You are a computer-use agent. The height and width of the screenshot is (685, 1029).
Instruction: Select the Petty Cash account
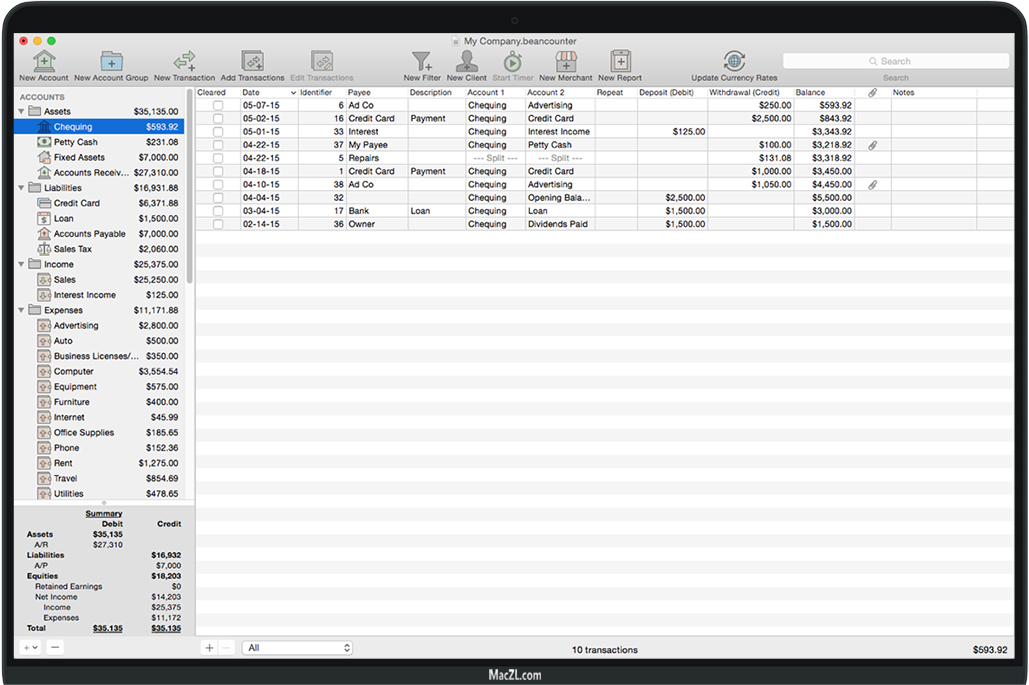pyautogui.click(x=76, y=142)
